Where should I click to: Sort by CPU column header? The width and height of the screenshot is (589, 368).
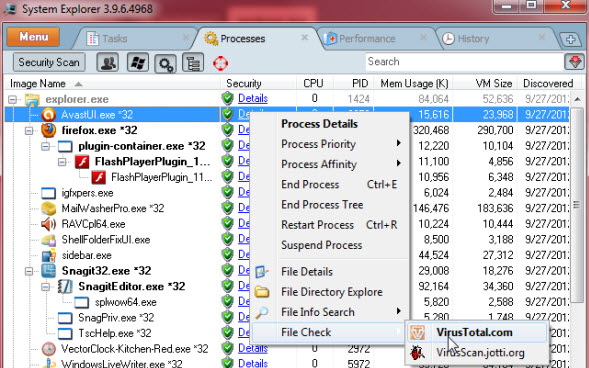313,83
